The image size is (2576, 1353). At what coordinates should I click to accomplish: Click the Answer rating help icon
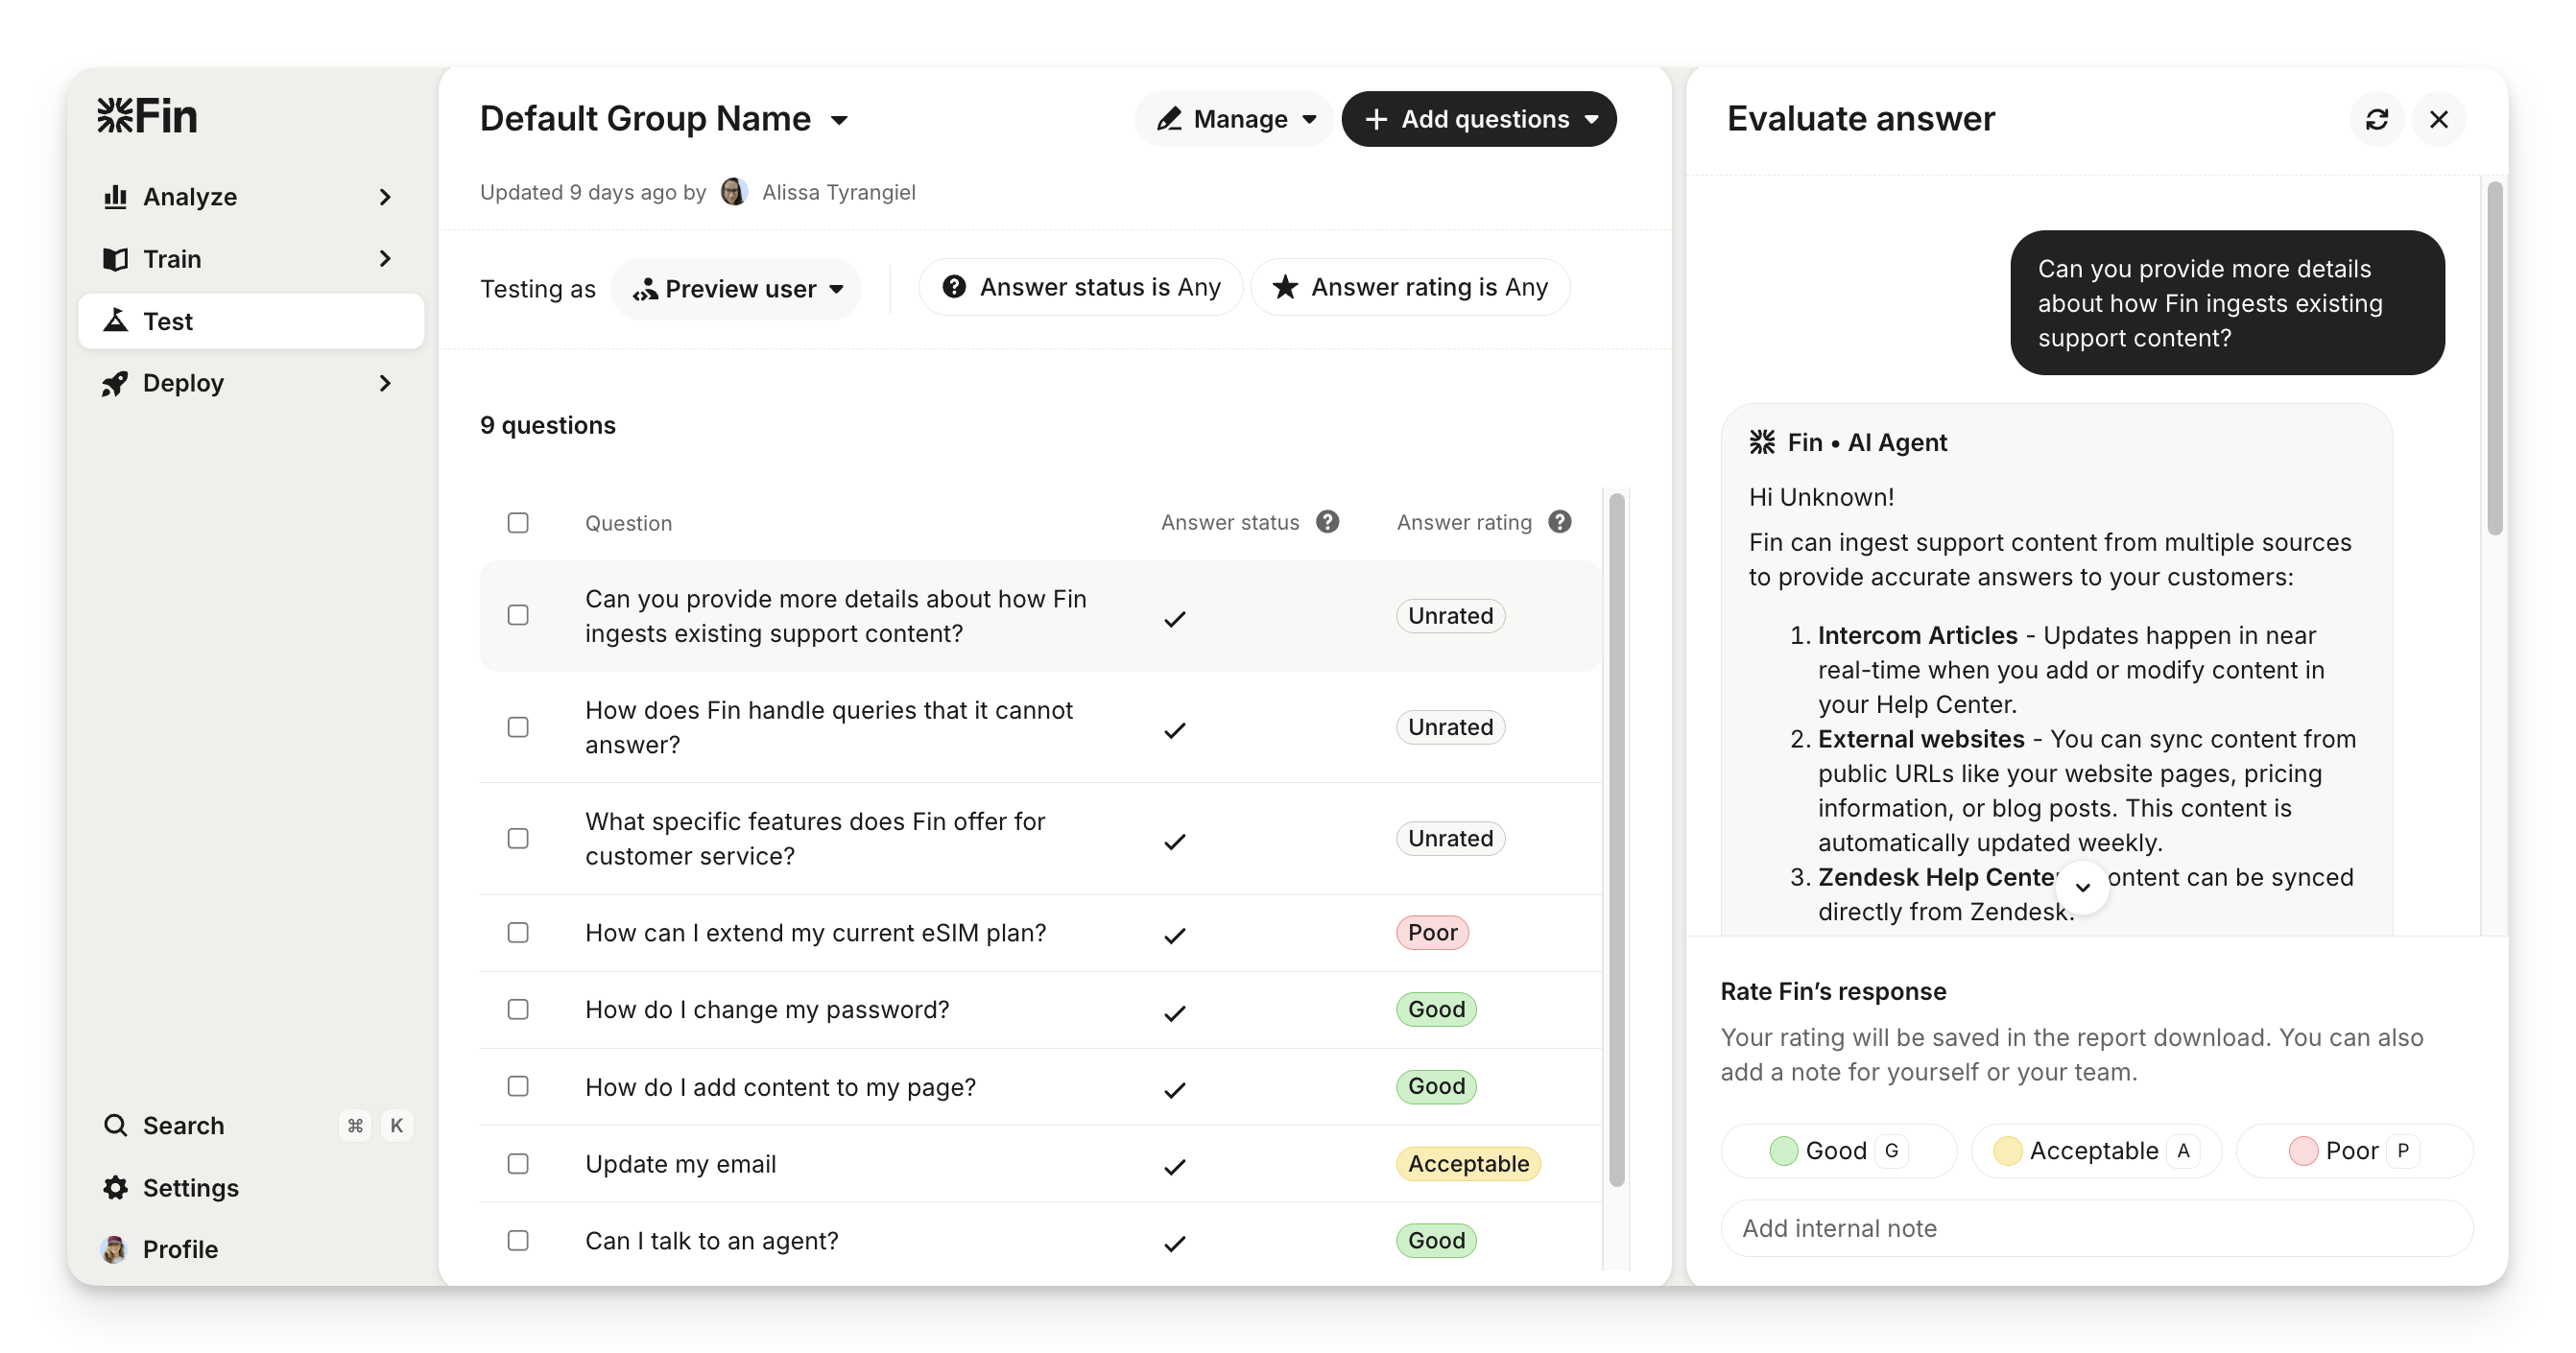point(1559,522)
